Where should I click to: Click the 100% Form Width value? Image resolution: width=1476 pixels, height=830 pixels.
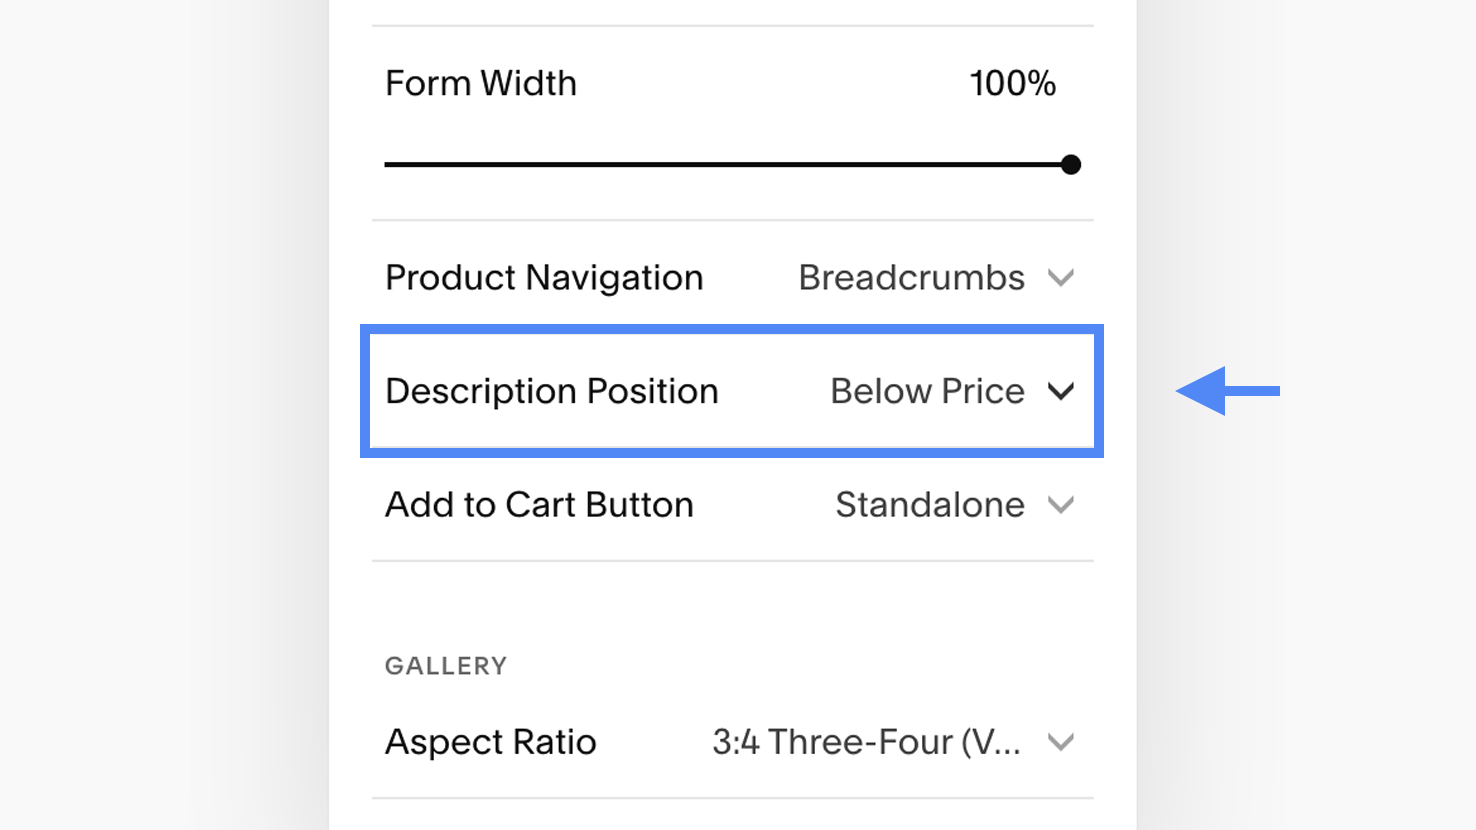point(1012,84)
